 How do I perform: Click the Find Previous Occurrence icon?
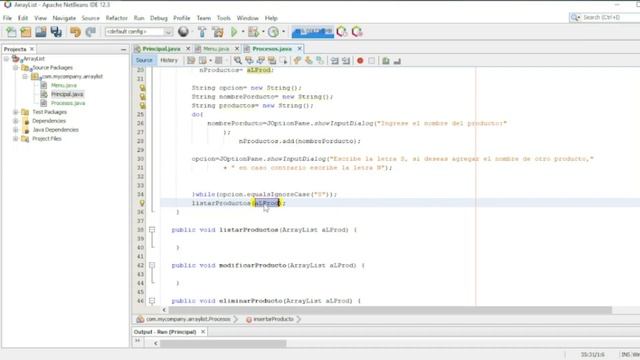coord(249,61)
